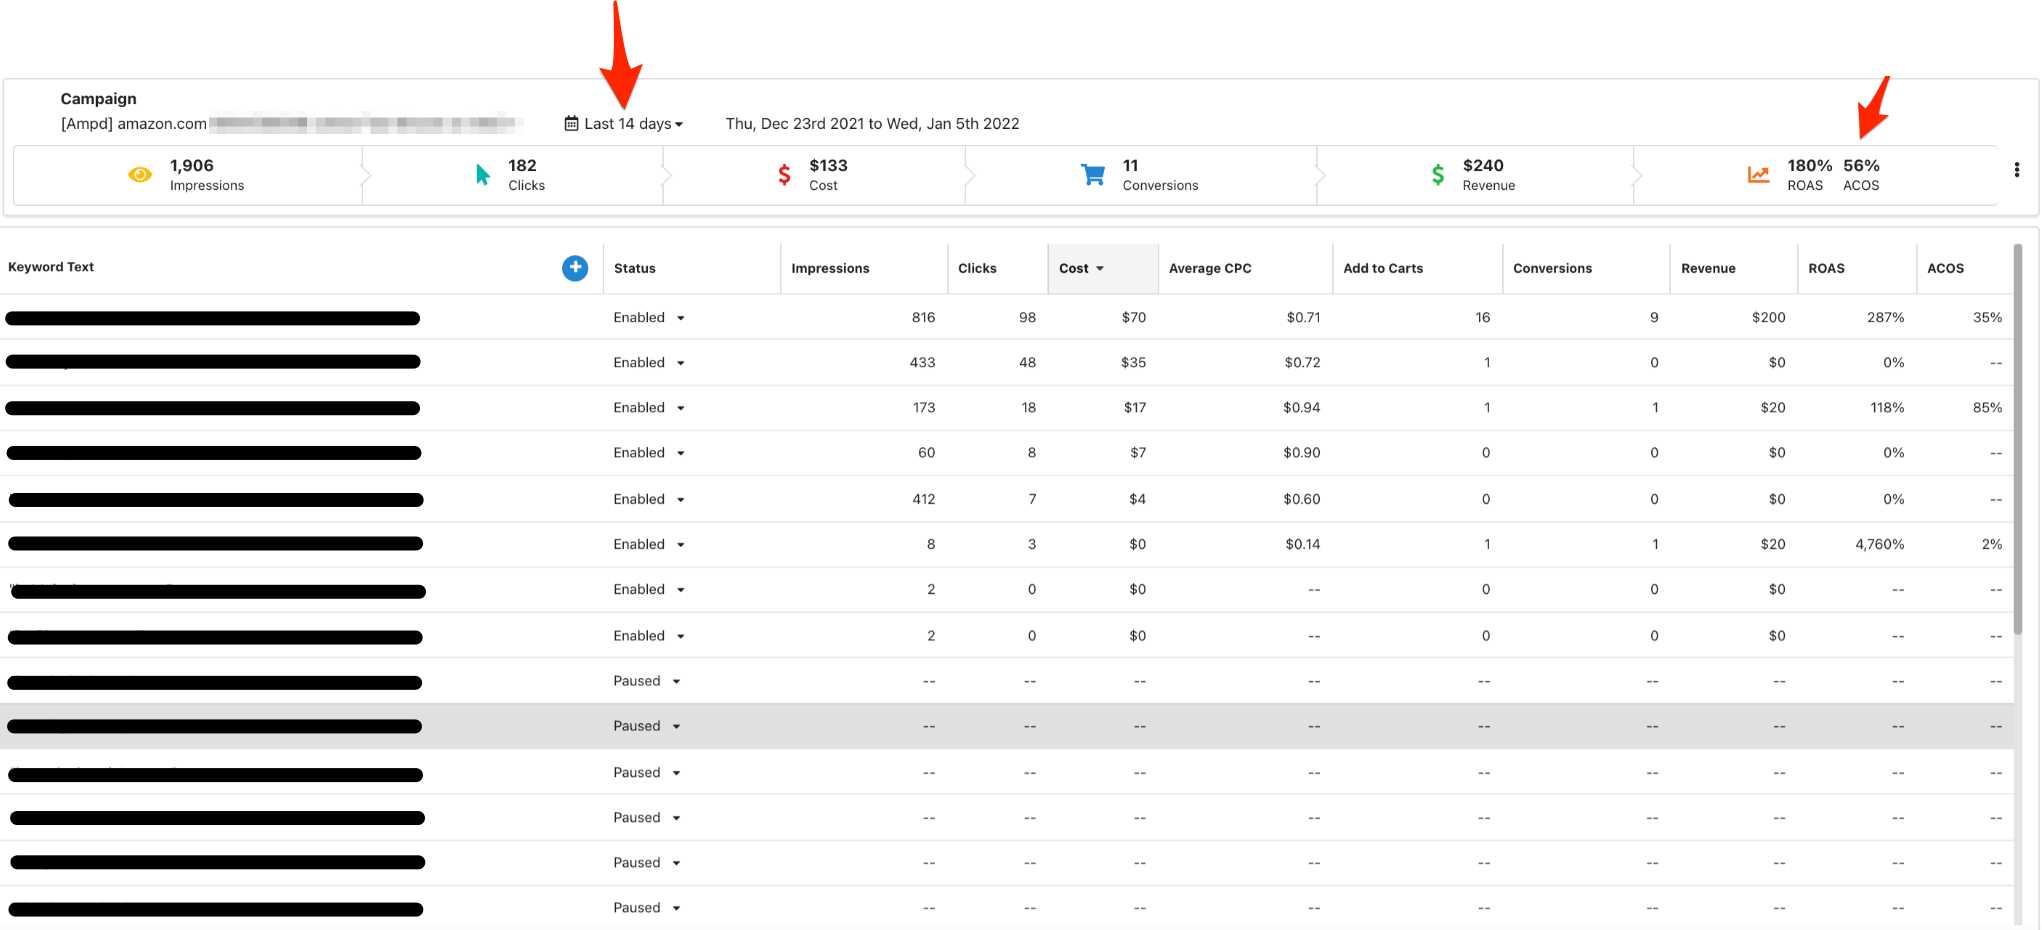Open Status dropdown for the 433 impressions row
Screen dimensions: 2042x930
pyautogui.click(x=649, y=363)
